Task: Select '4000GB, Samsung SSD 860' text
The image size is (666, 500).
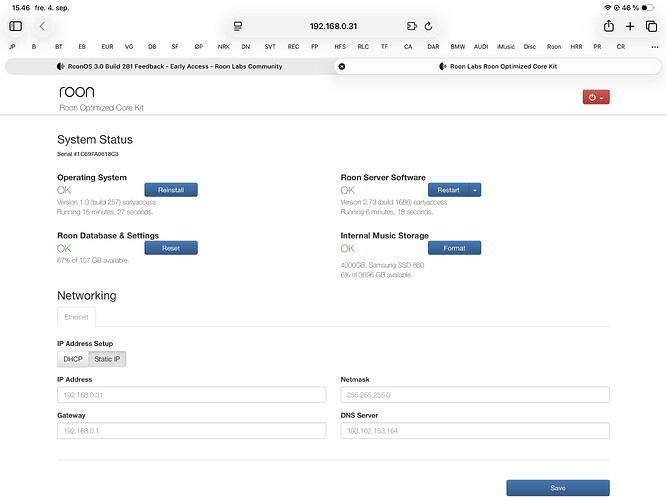Action: pos(382,265)
